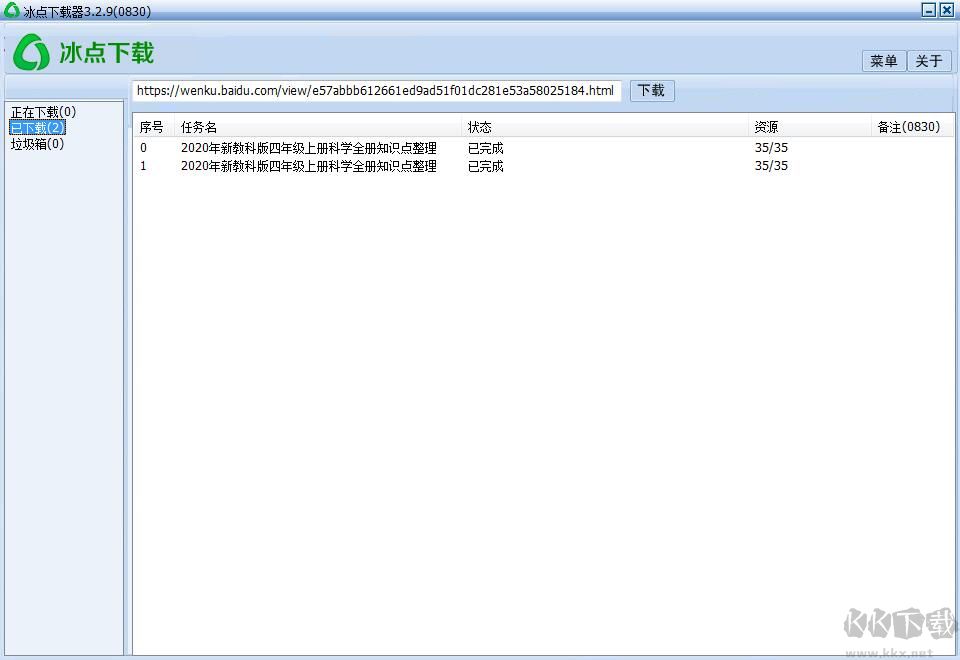The image size is (960, 660).
Task: Open the 菜单 menu button
Action: point(883,61)
